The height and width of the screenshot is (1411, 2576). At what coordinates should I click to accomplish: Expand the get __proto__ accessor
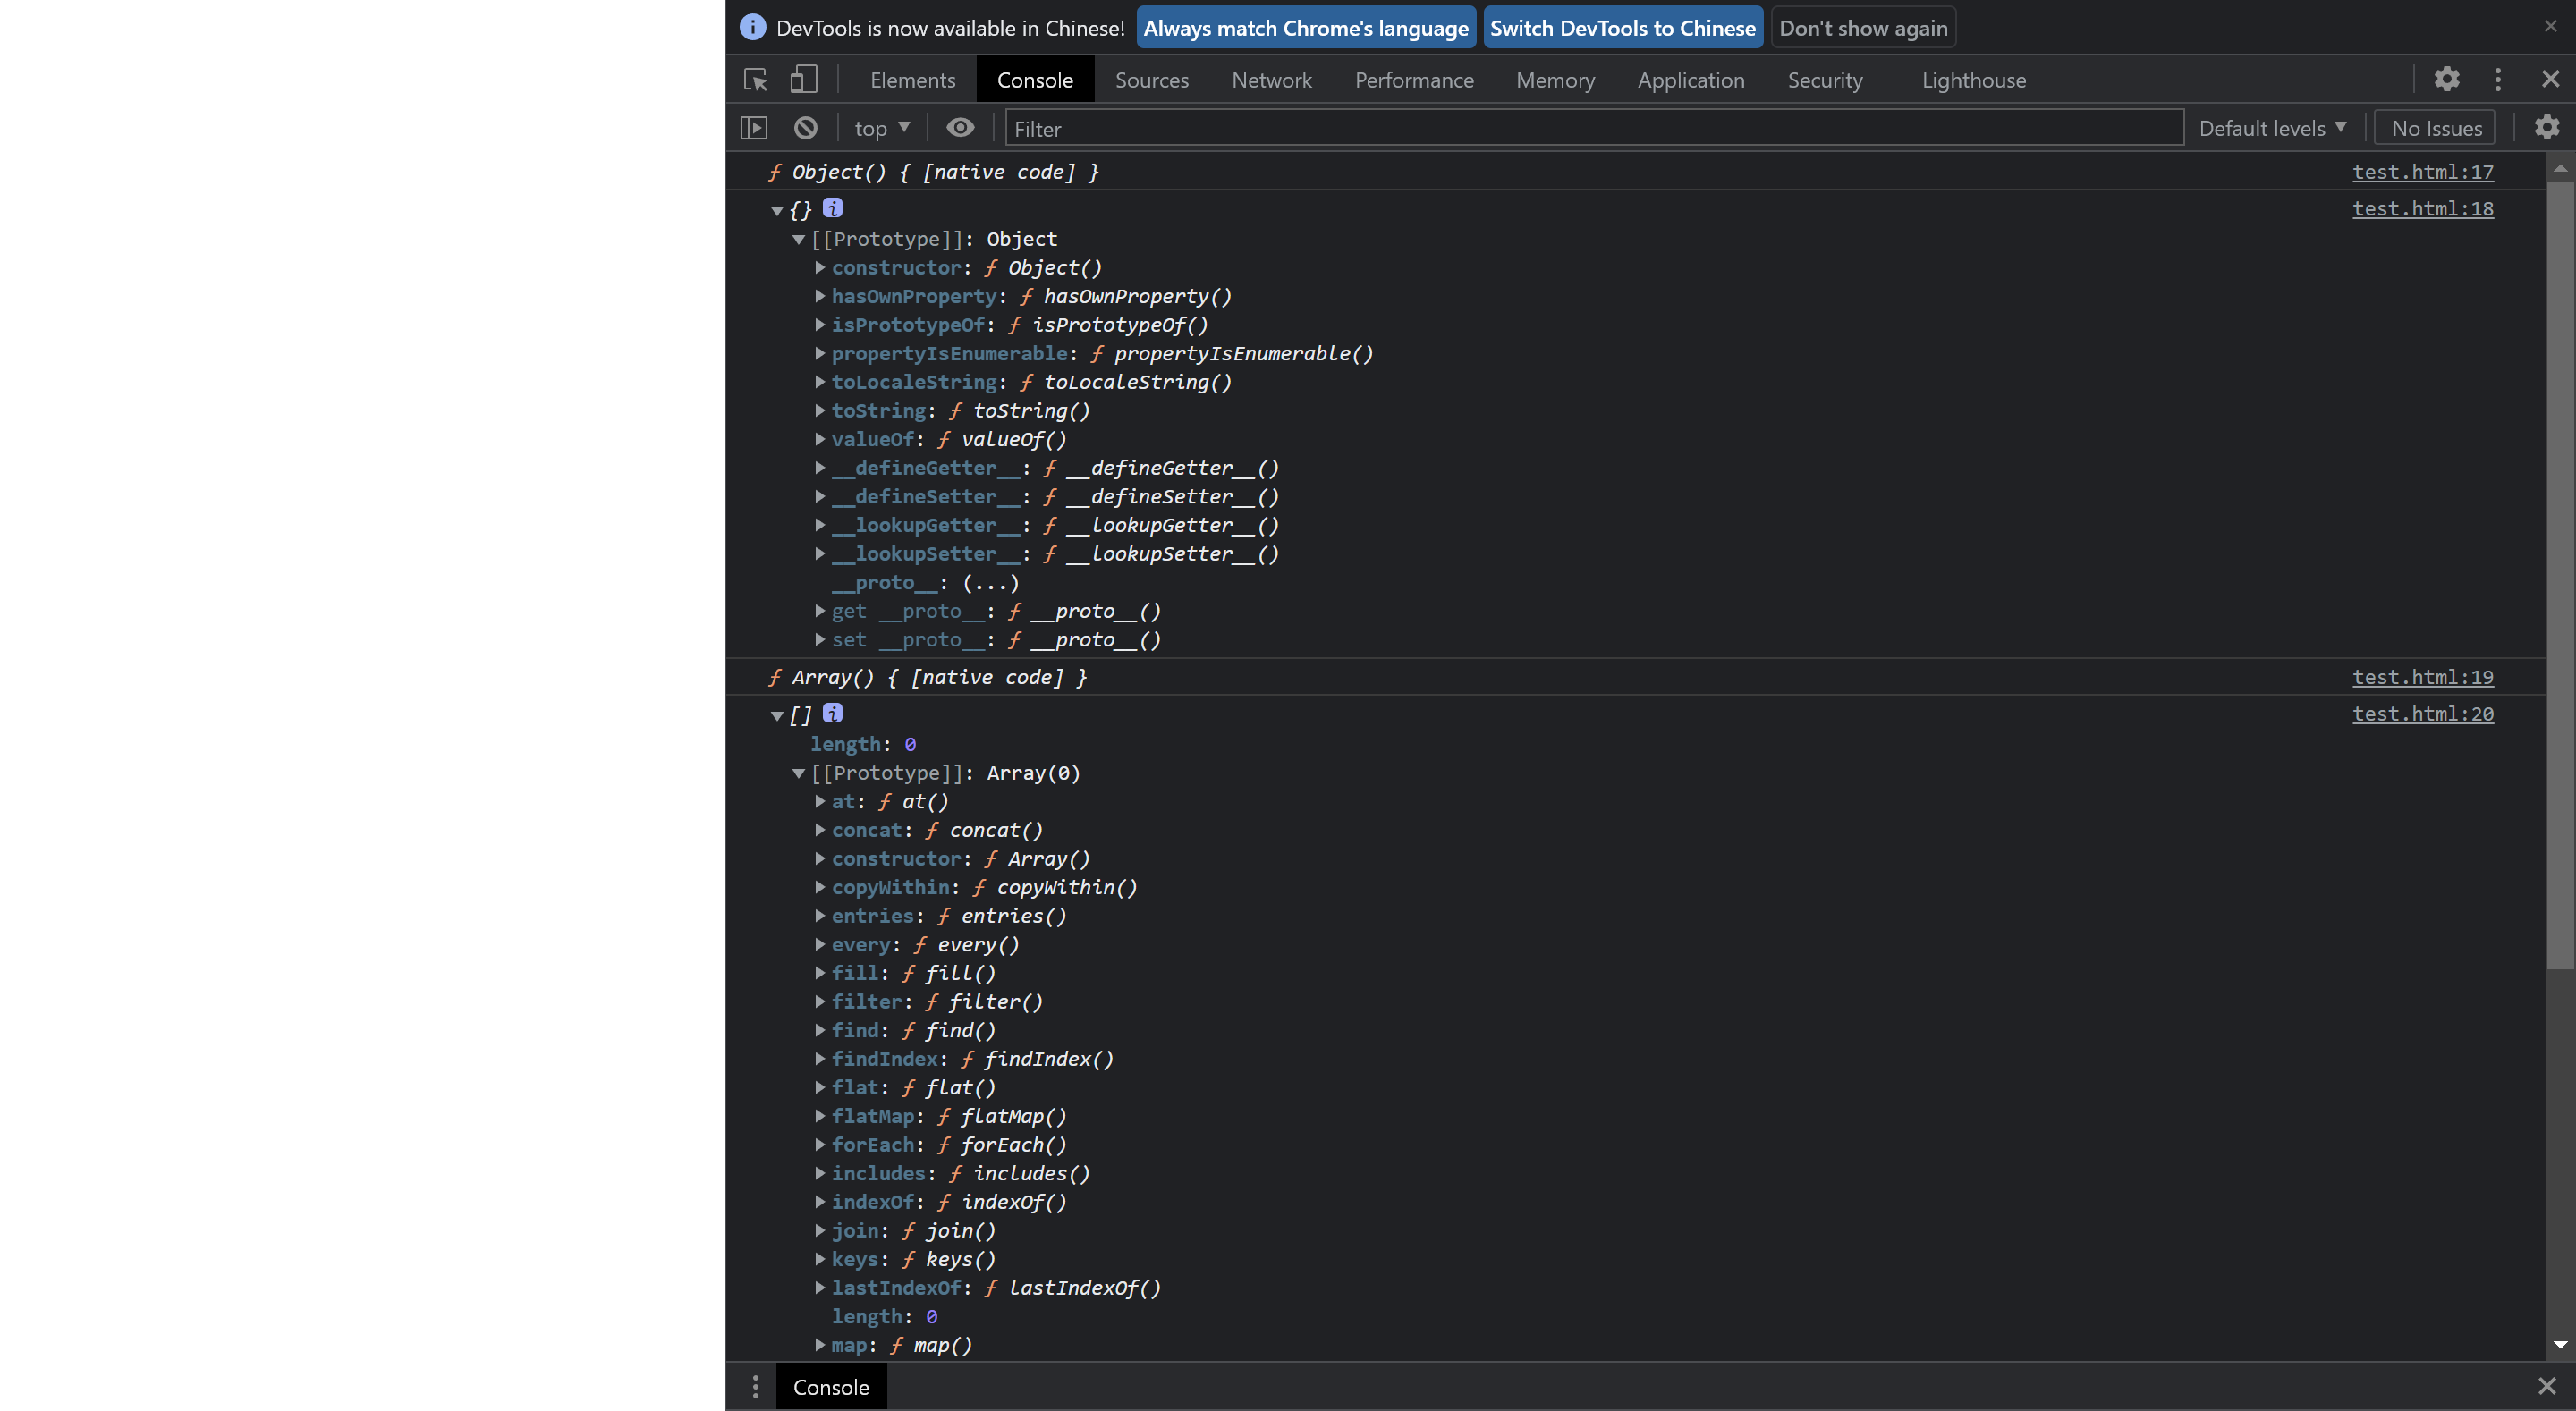pyautogui.click(x=820, y=611)
